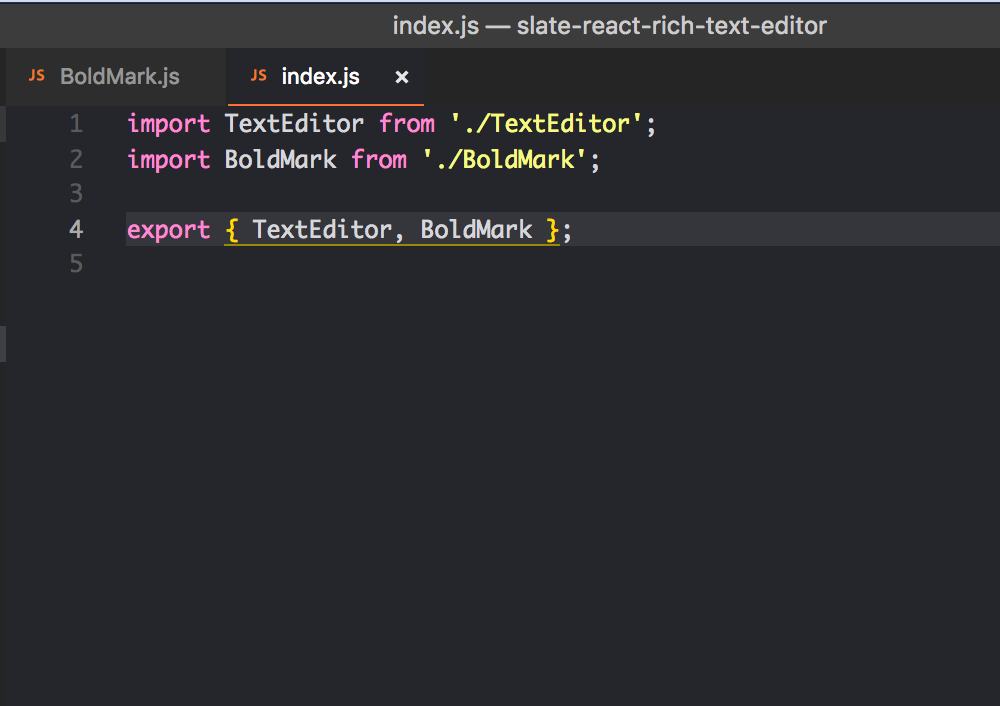Click the 'from' keyword on line 2
The height and width of the screenshot is (706, 1000).
click(x=379, y=159)
